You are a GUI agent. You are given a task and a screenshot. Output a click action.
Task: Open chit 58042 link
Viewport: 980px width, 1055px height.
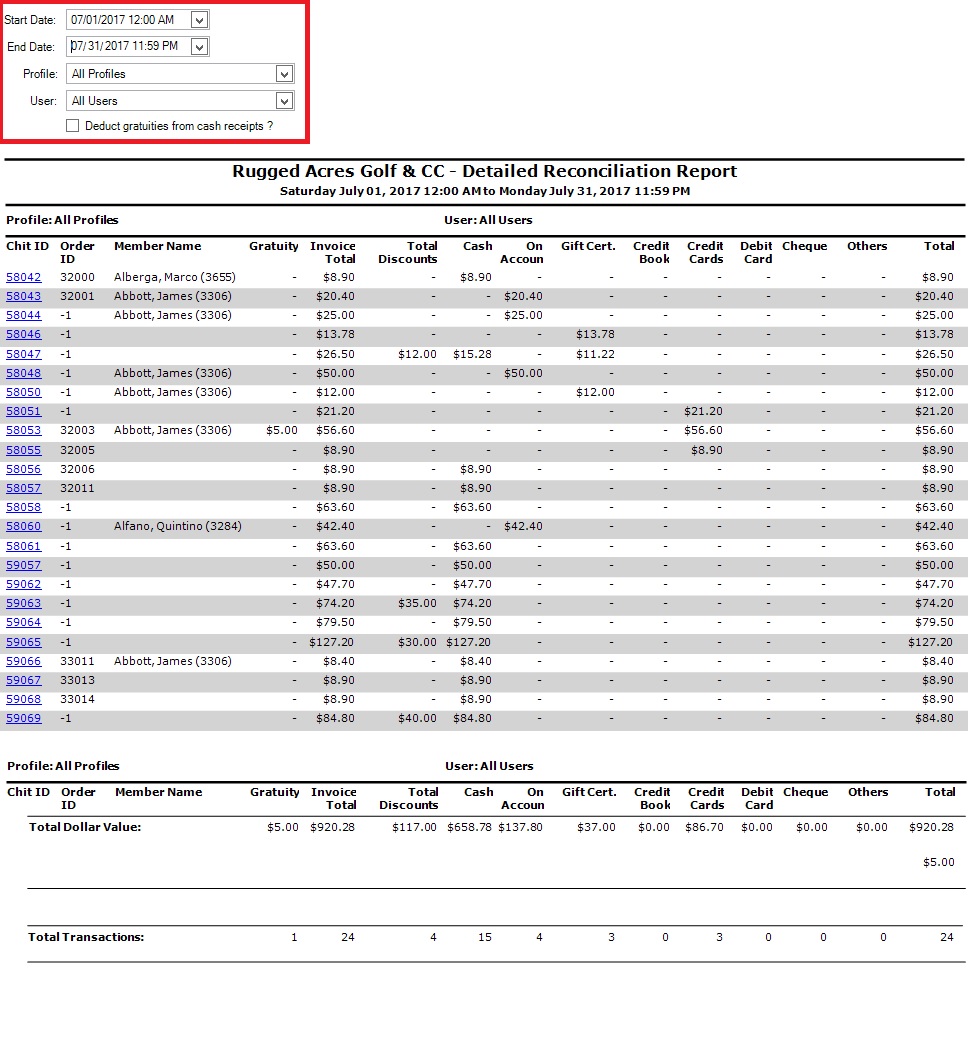point(24,277)
